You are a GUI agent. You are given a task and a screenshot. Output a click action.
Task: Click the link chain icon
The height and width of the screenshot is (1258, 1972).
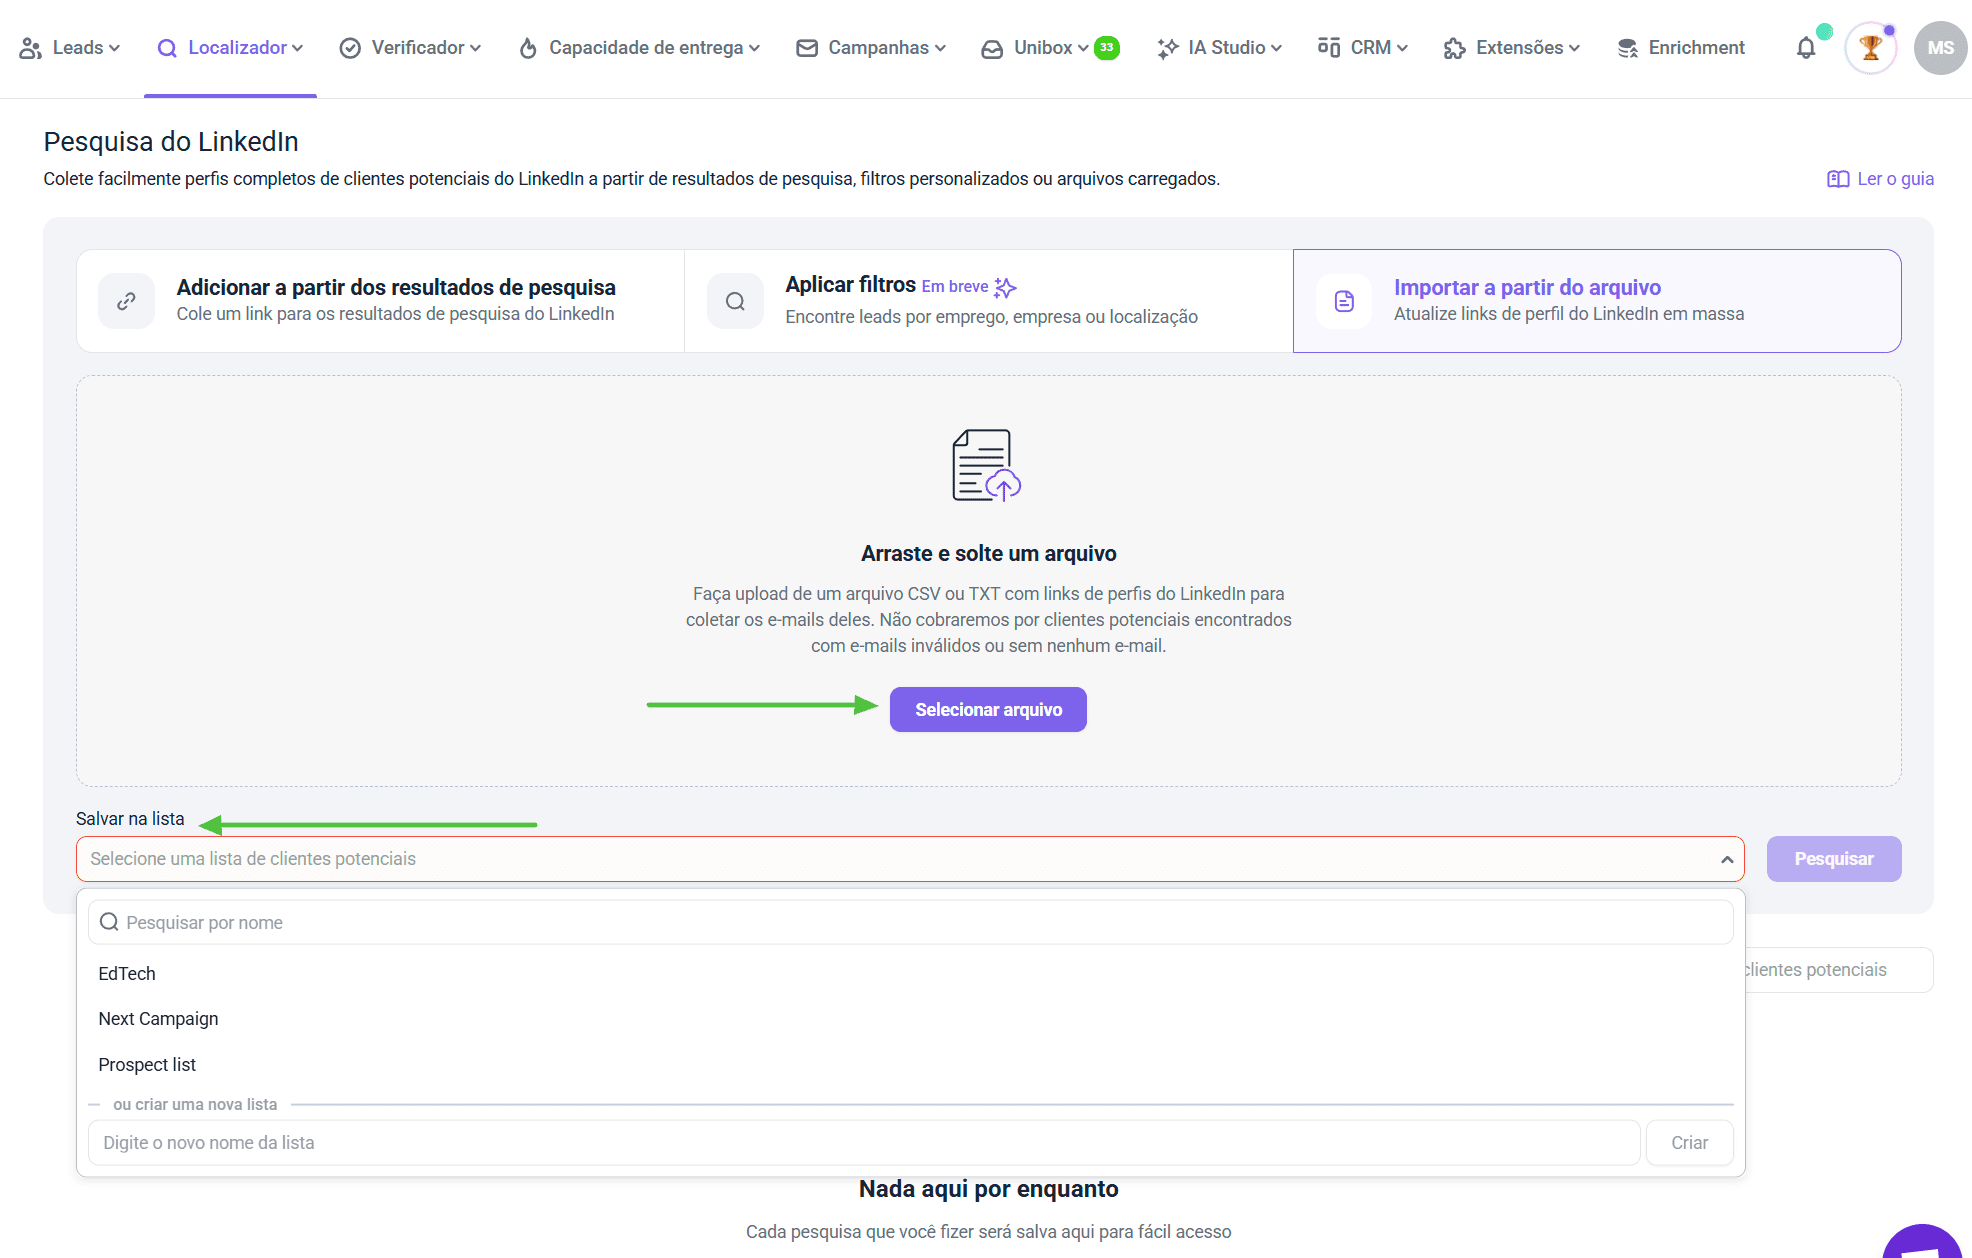click(x=127, y=301)
